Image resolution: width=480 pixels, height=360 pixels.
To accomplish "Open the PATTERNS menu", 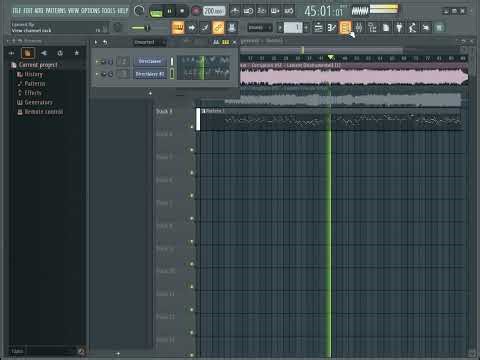I will tap(55, 11).
